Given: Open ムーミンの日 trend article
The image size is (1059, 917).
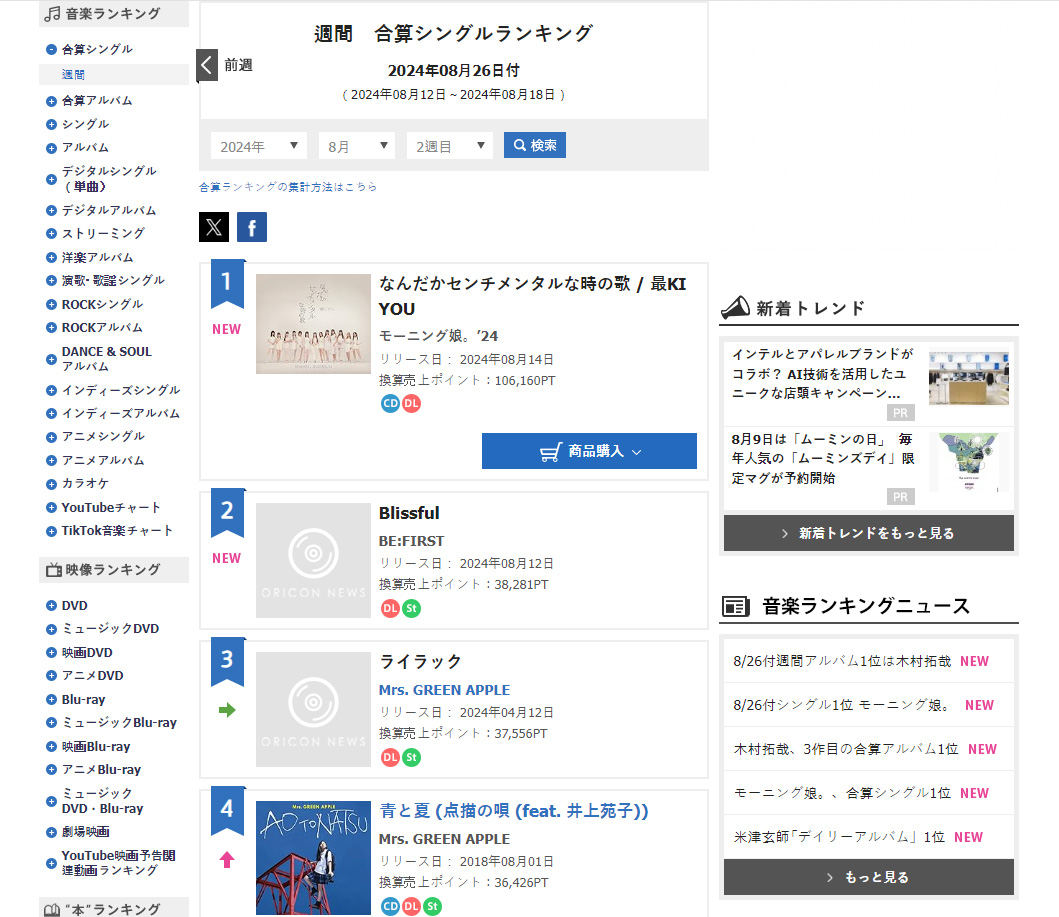Looking at the screenshot, I should click(823, 458).
